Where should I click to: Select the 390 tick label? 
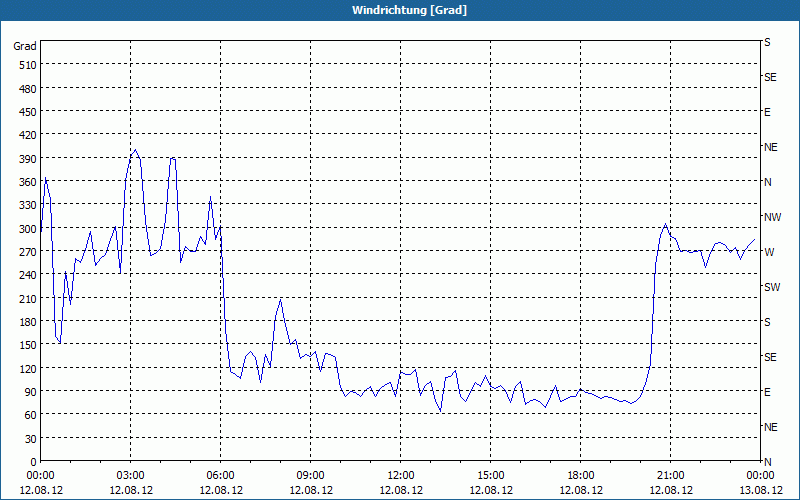pyautogui.click(x=28, y=159)
